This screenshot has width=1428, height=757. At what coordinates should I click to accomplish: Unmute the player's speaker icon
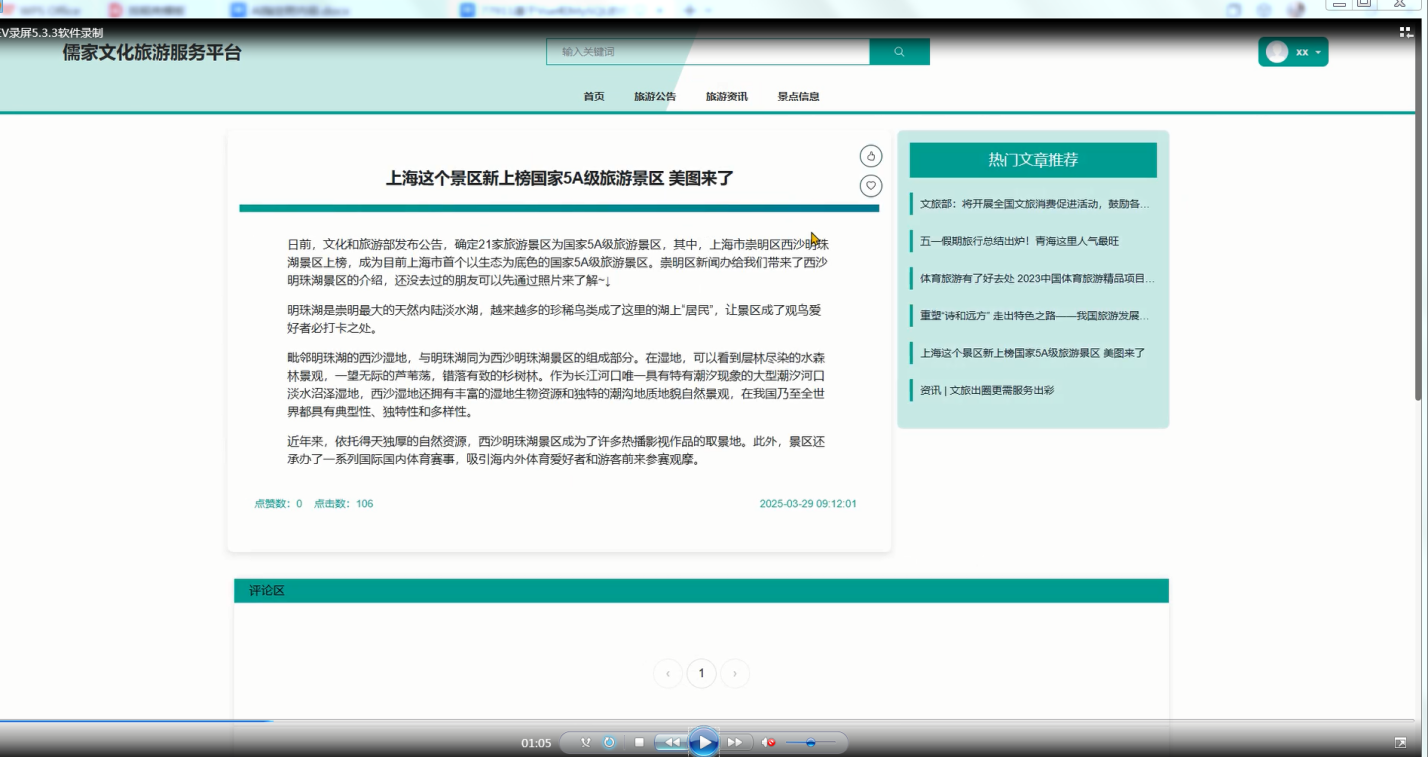pyautogui.click(x=768, y=743)
